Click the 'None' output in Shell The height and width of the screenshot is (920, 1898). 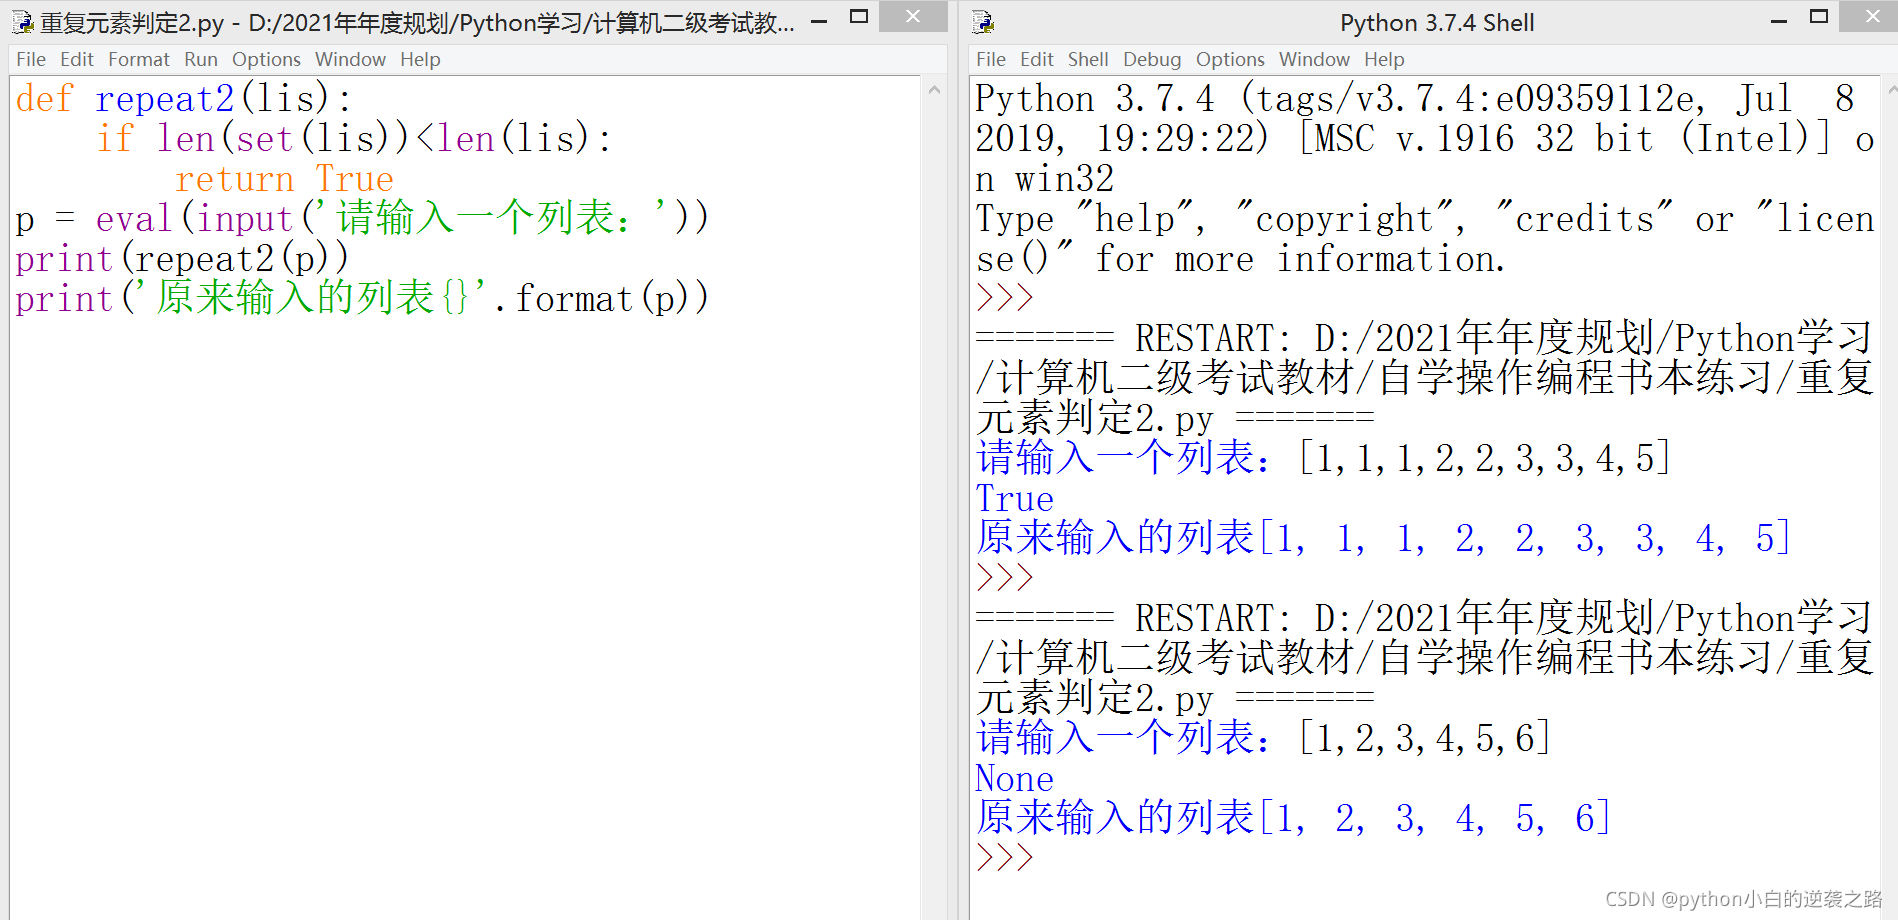(1014, 779)
